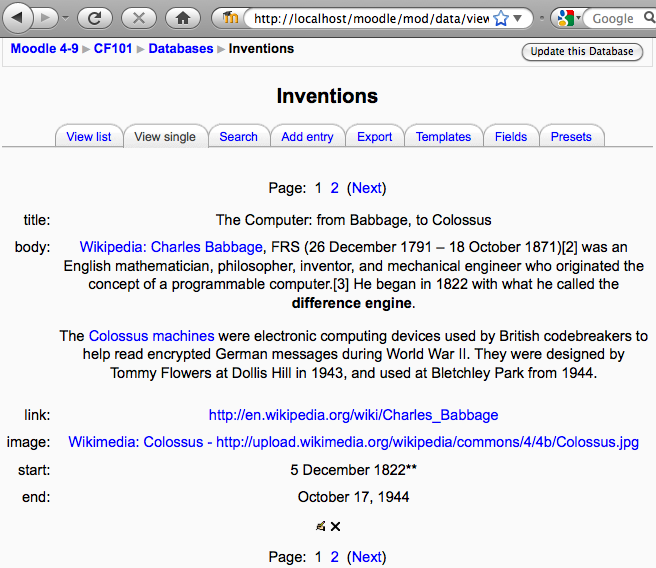656x568 pixels.
Task: Open the Add entry tab
Action: pyautogui.click(x=307, y=137)
